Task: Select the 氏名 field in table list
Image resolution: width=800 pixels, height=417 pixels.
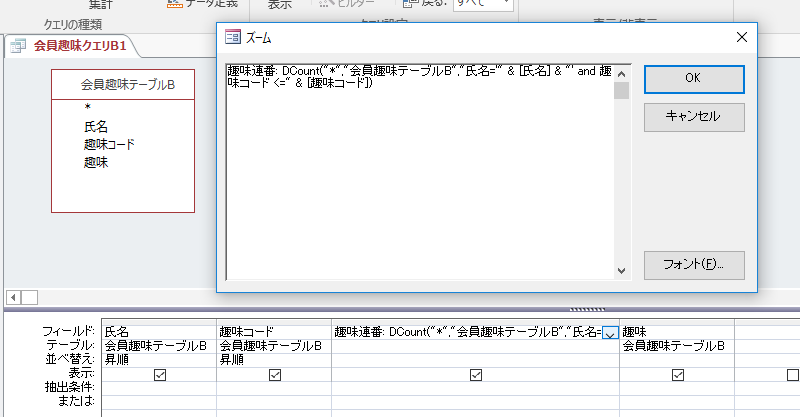Action: pos(96,127)
